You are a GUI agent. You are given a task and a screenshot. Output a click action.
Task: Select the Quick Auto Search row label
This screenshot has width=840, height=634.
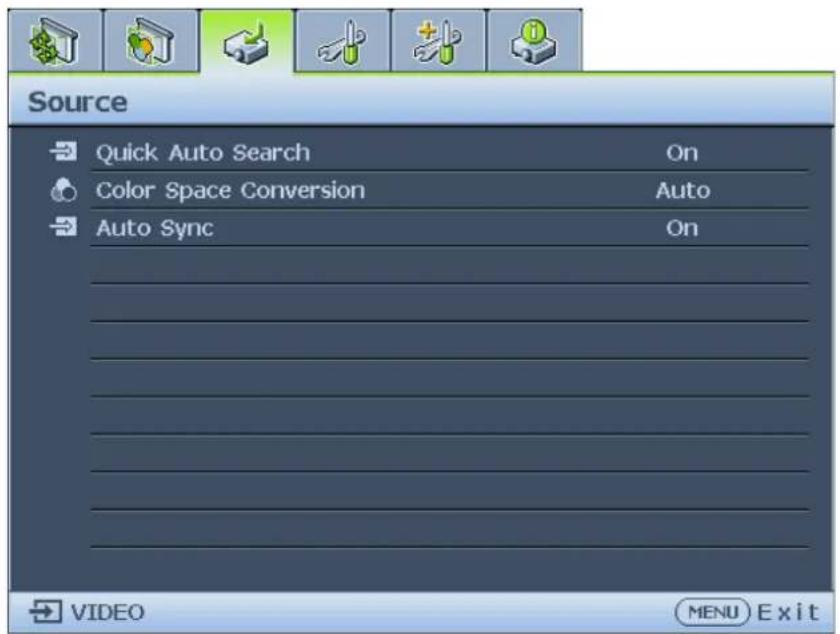(203, 153)
